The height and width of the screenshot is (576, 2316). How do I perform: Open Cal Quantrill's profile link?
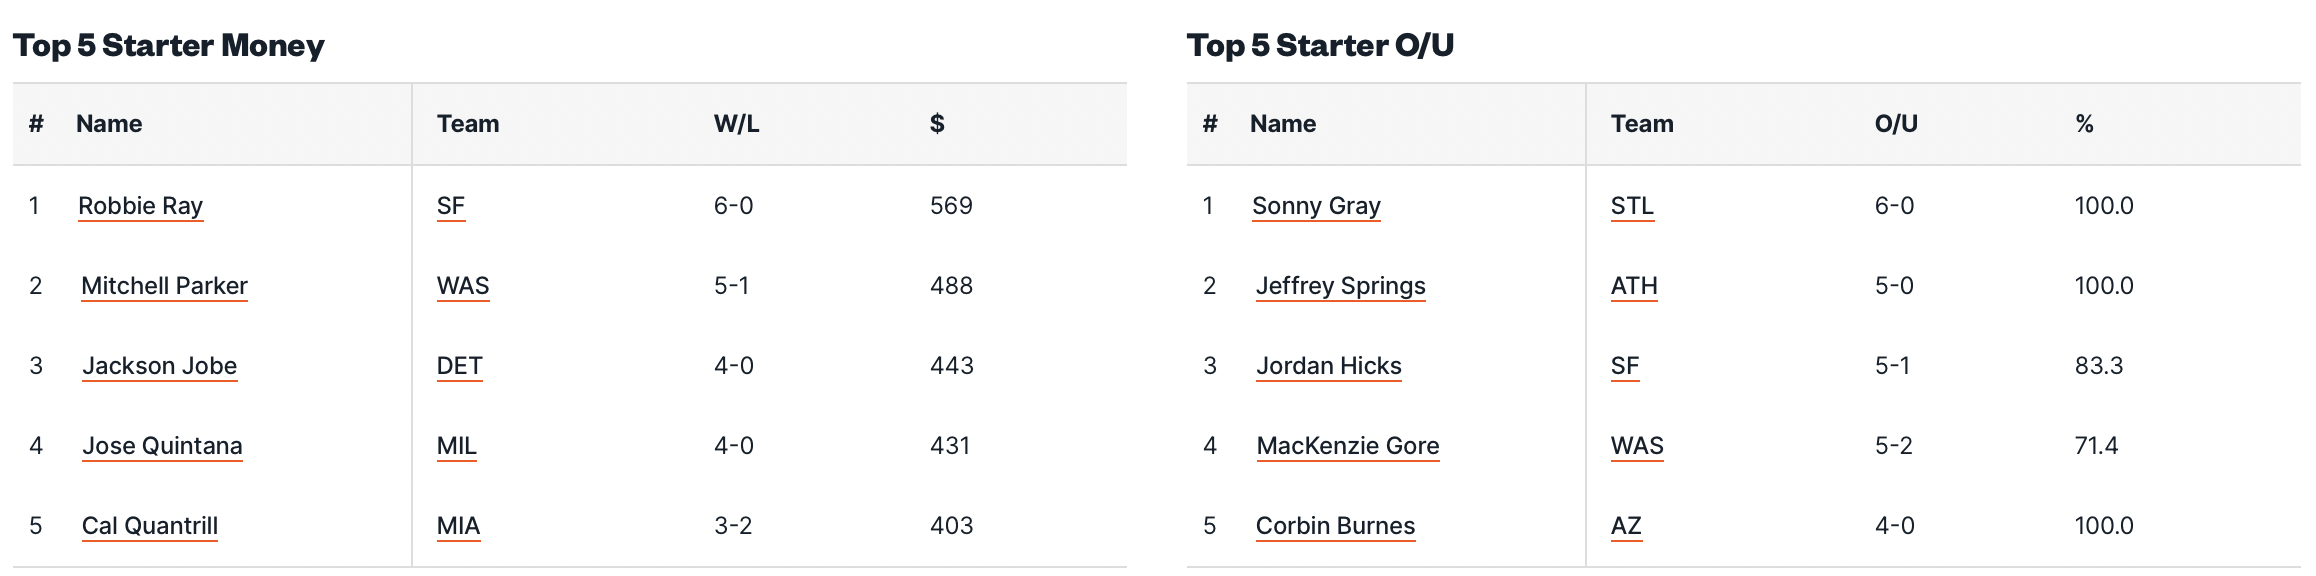pos(150,526)
